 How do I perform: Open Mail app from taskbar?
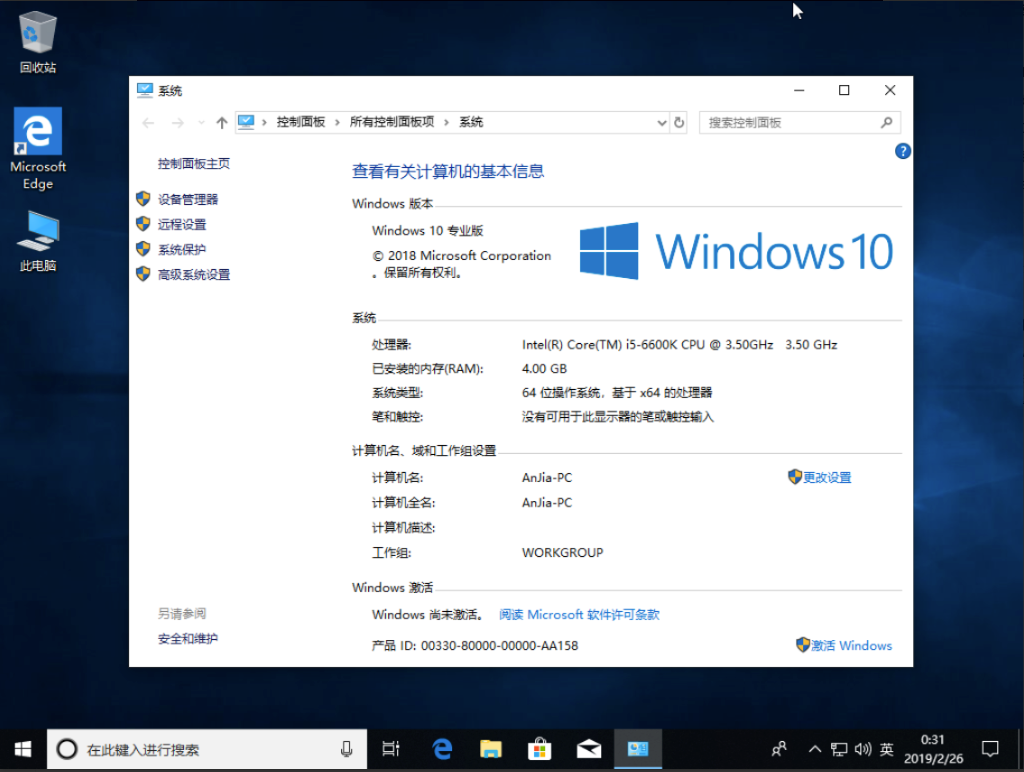coord(588,749)
